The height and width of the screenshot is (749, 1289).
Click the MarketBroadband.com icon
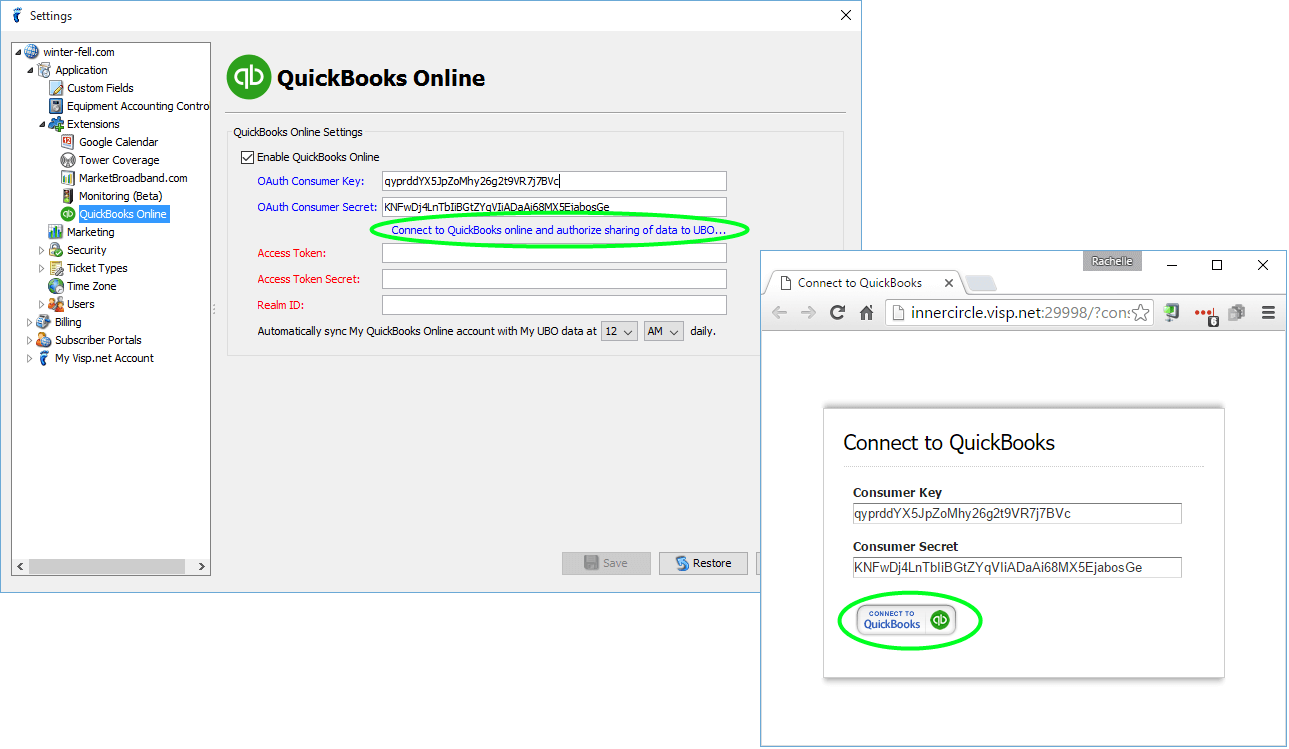[x=68, y=178]
